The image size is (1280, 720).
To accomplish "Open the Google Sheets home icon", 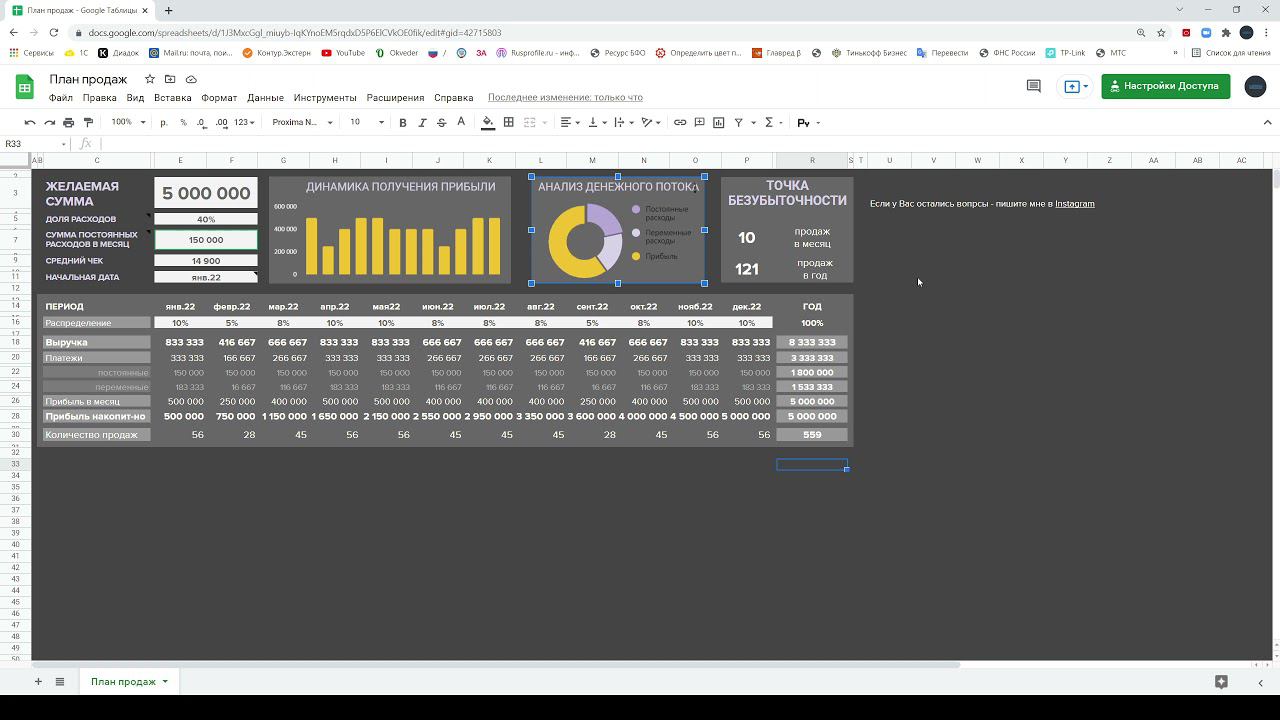I will [x=25, y=87].
